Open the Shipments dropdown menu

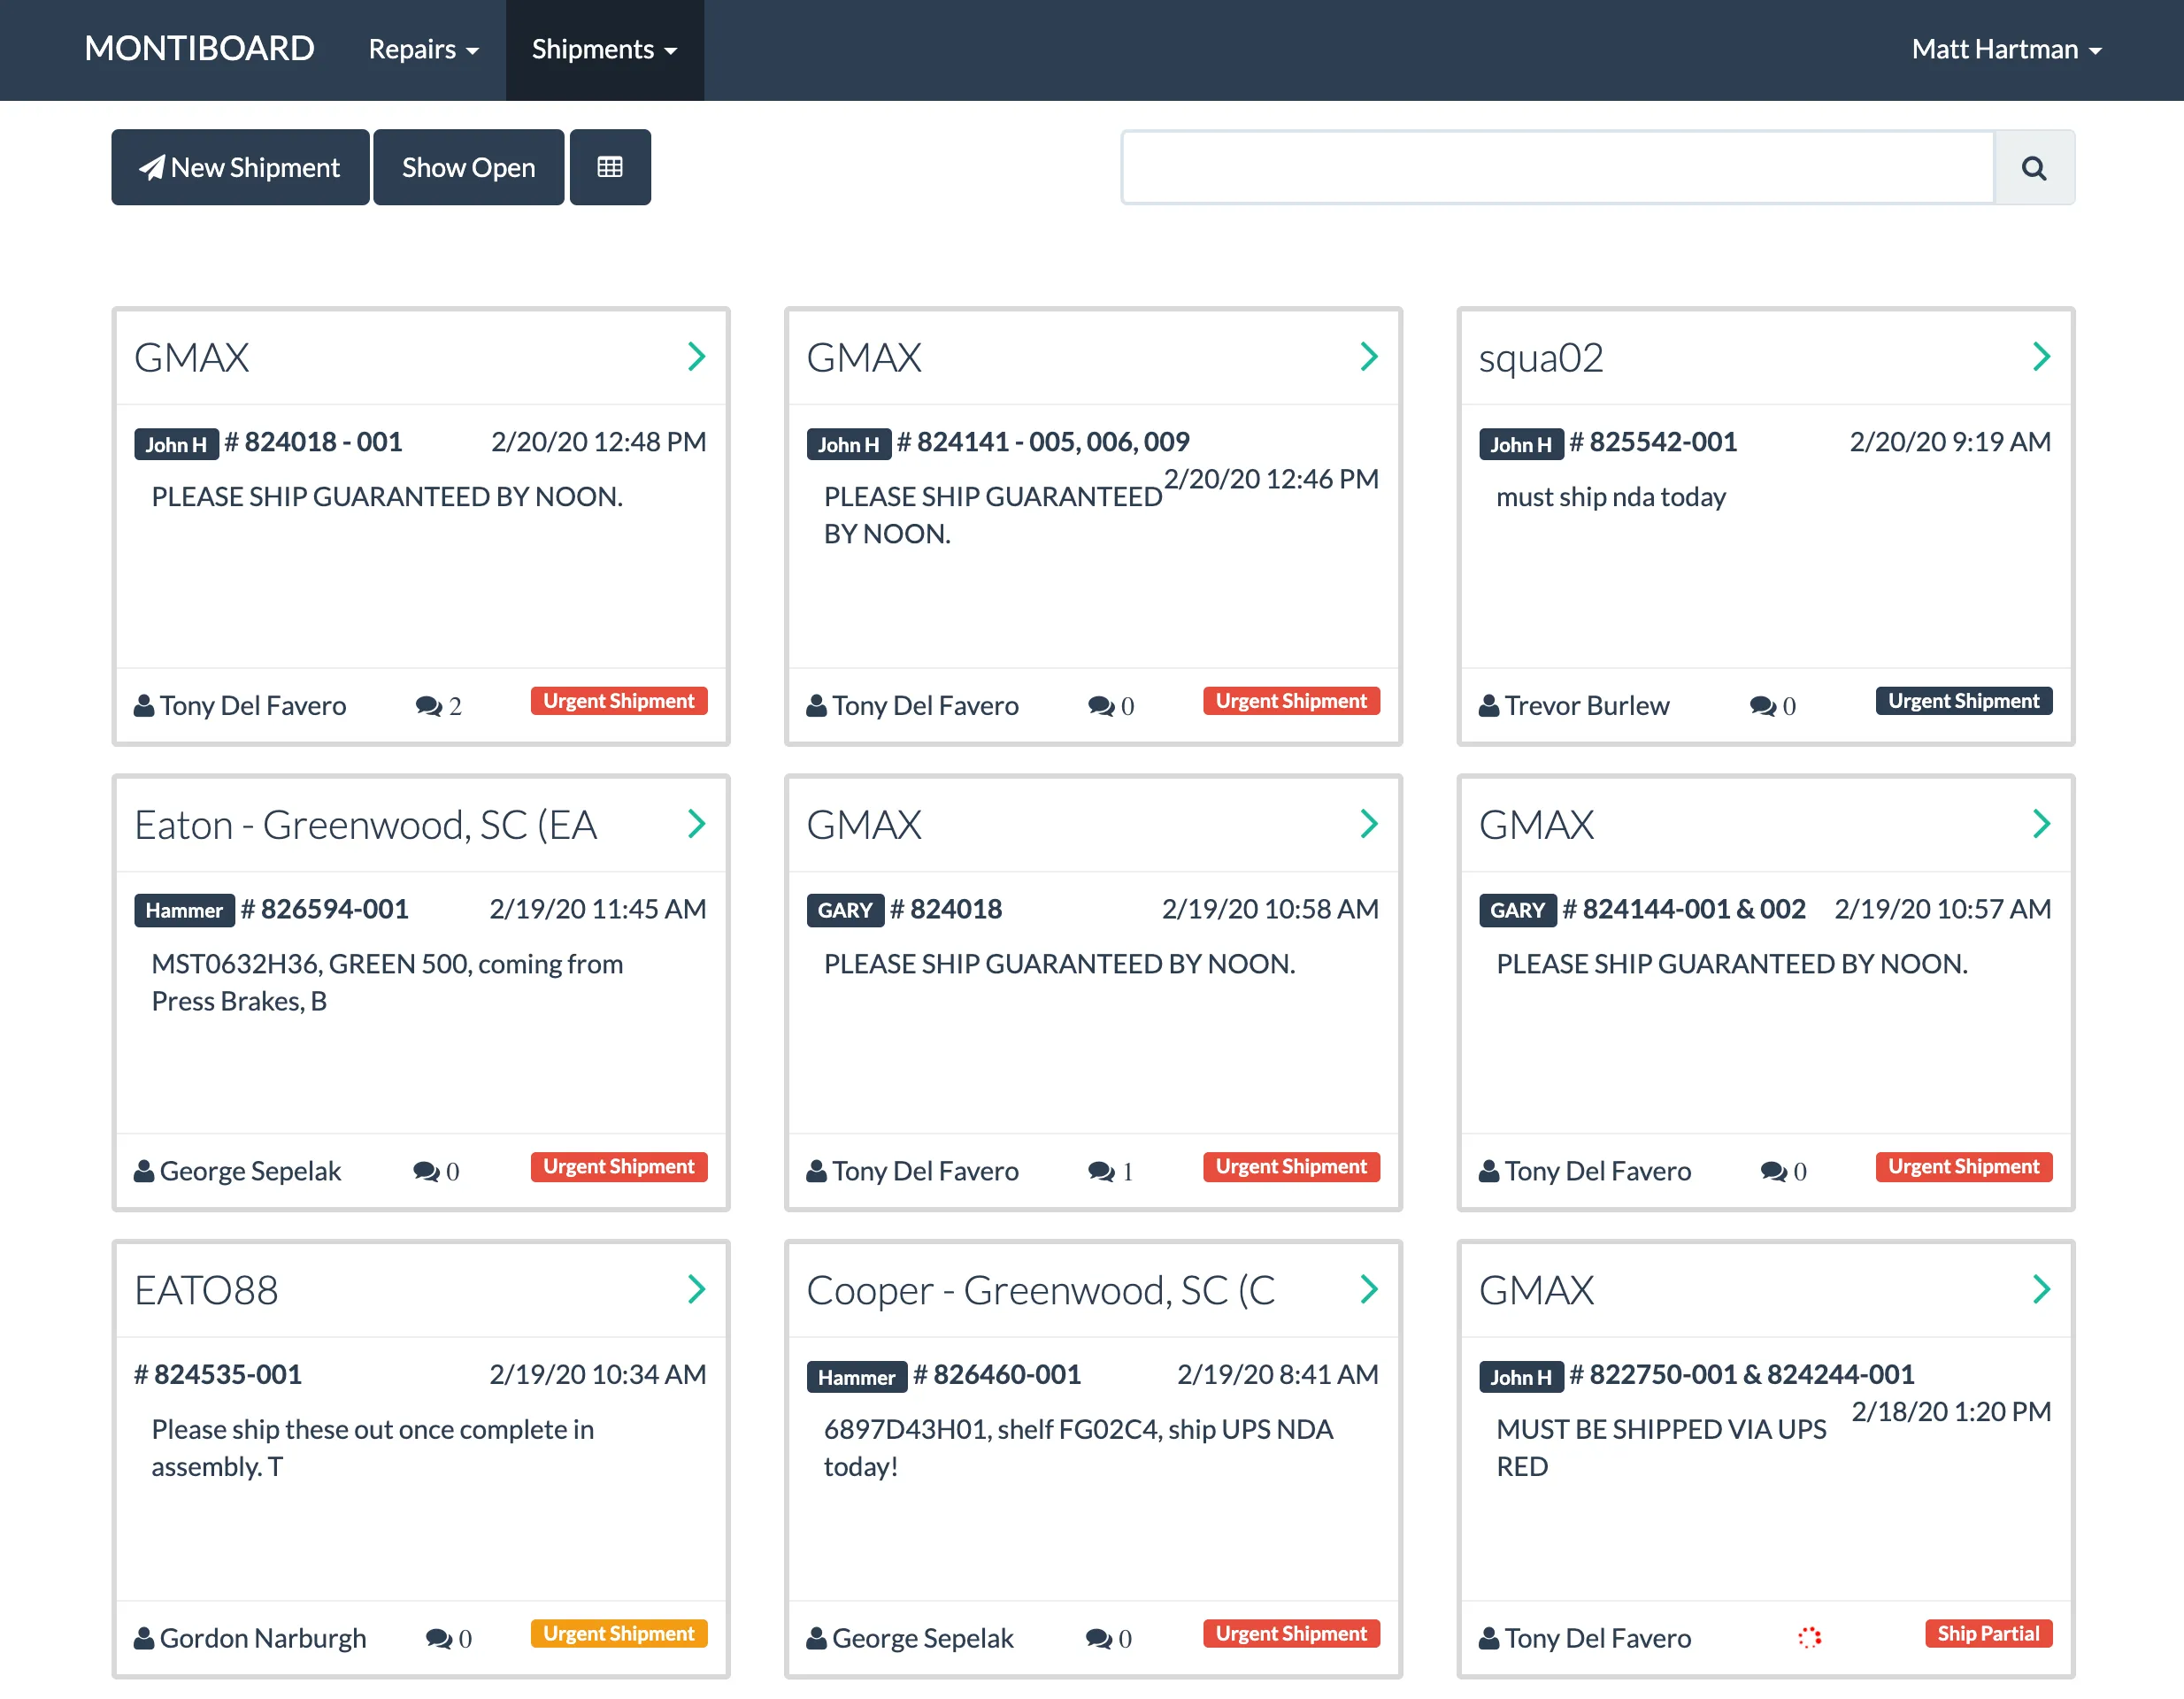[604, 50]
